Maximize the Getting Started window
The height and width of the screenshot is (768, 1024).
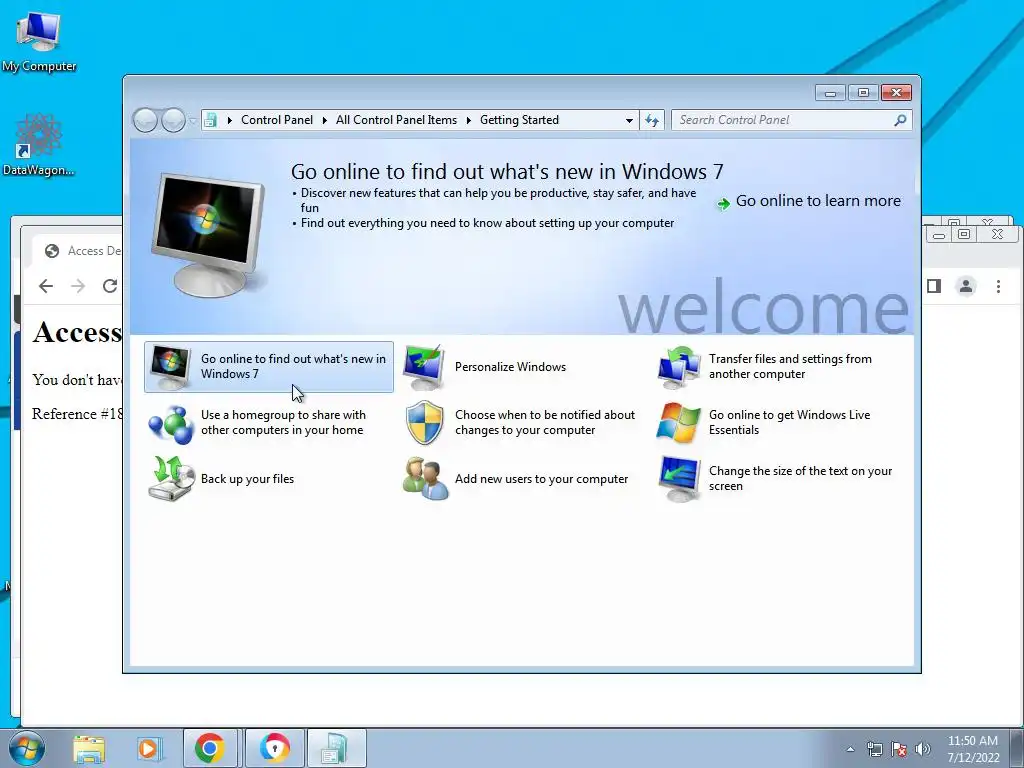pos(863,93)
